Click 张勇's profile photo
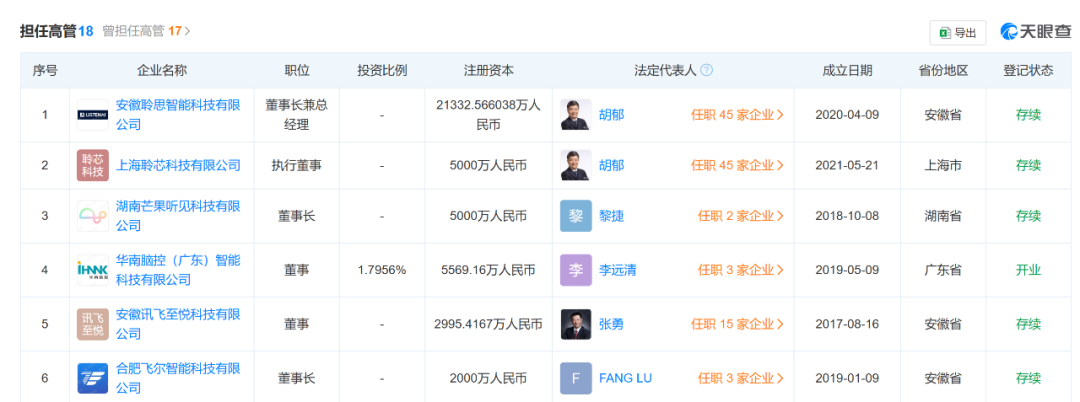The width and height of the screenshot is (1080, 402). [x=576, y=324]
